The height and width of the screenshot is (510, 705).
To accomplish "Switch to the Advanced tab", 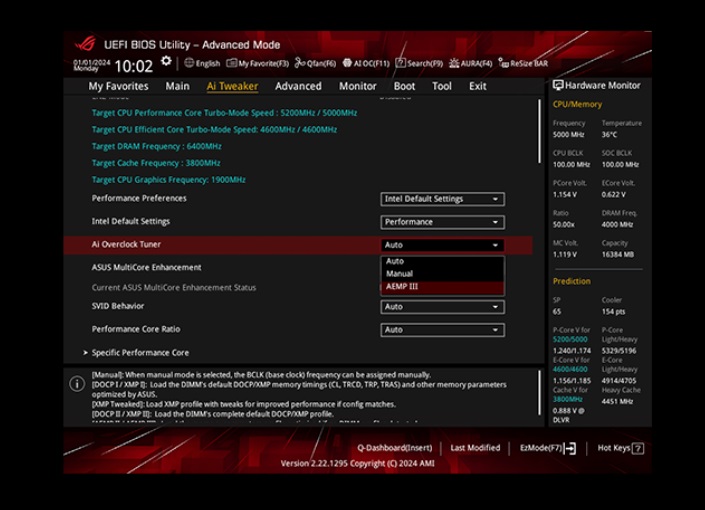I will [298, 86].
